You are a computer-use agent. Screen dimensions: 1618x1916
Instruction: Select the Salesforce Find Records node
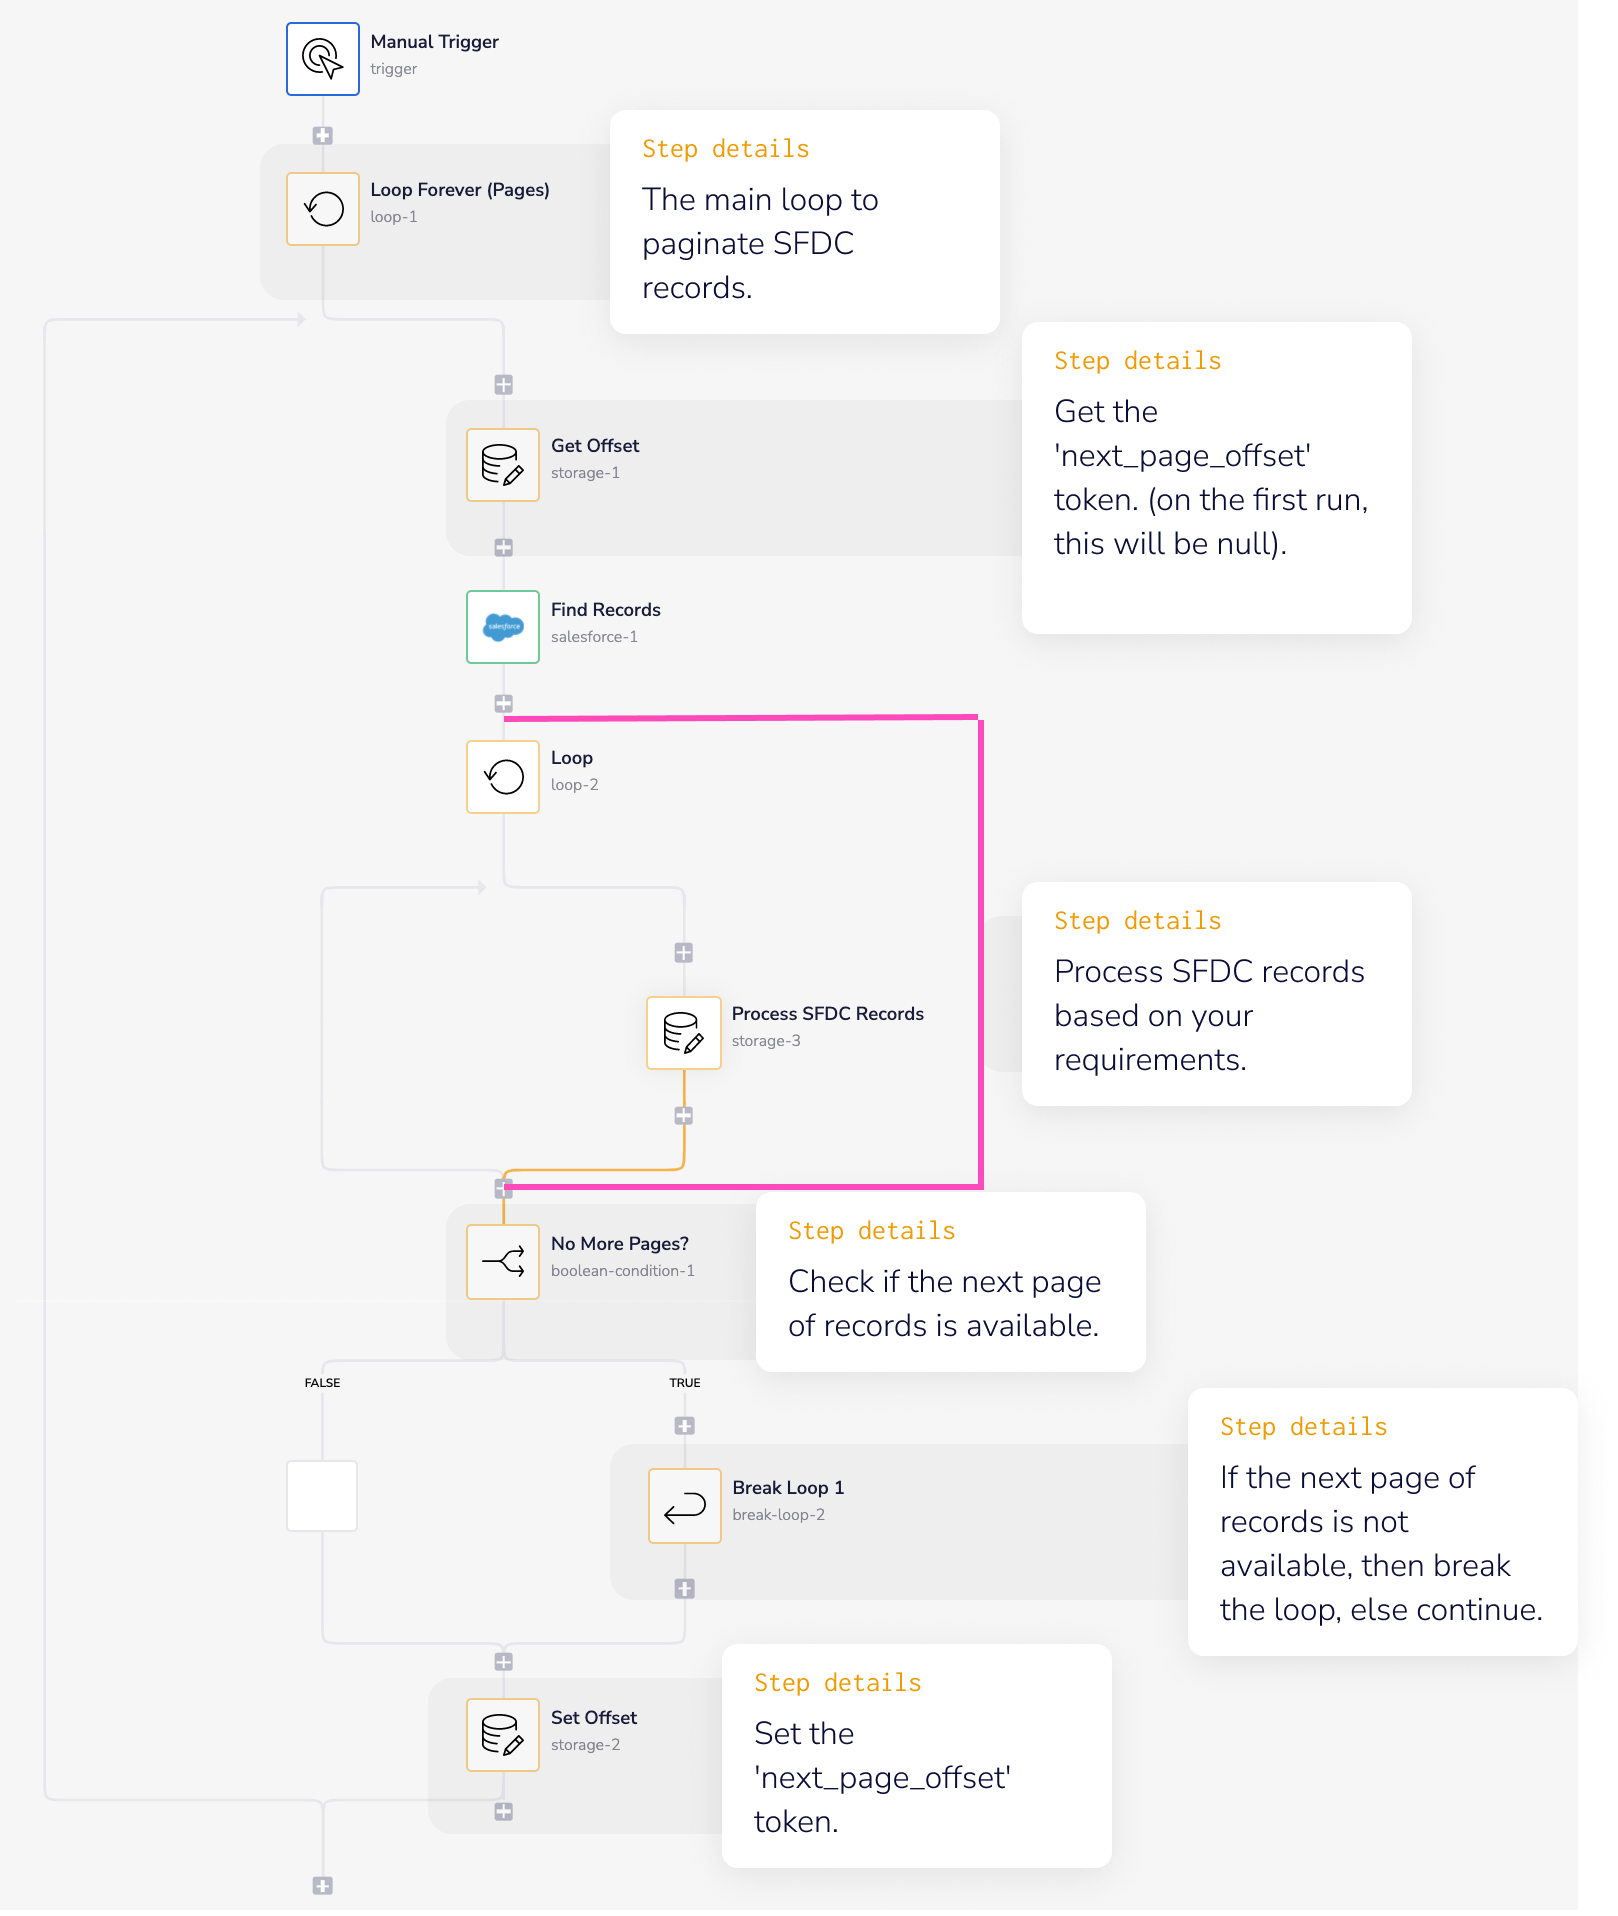[502, 628]
